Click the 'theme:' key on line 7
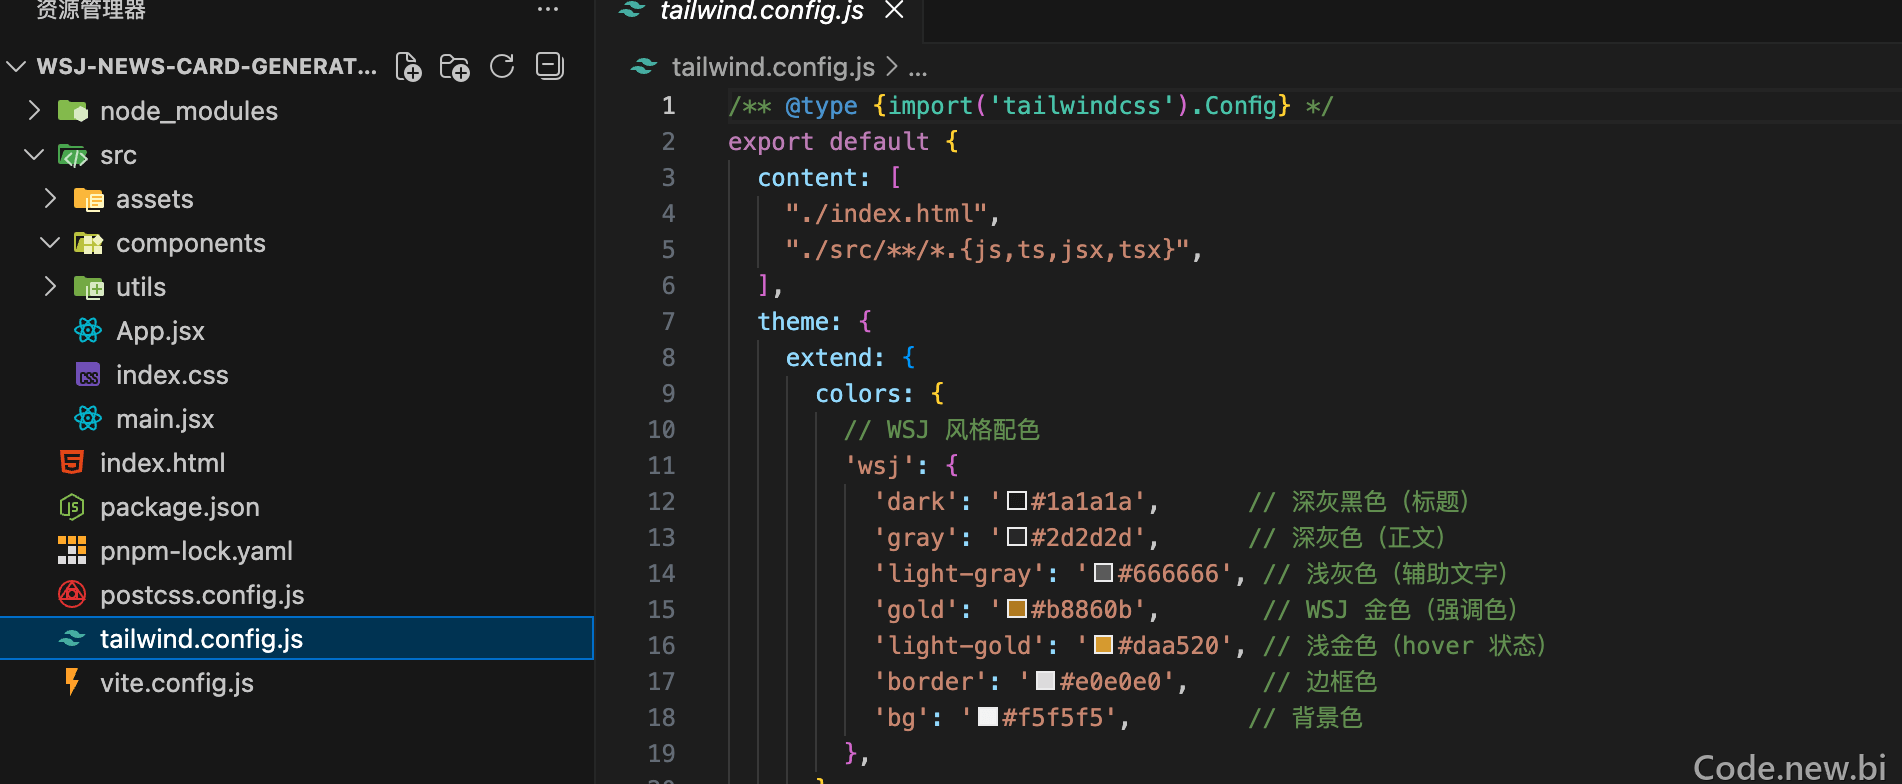The height and width of the screenshot is (784, 1902). 799,322
